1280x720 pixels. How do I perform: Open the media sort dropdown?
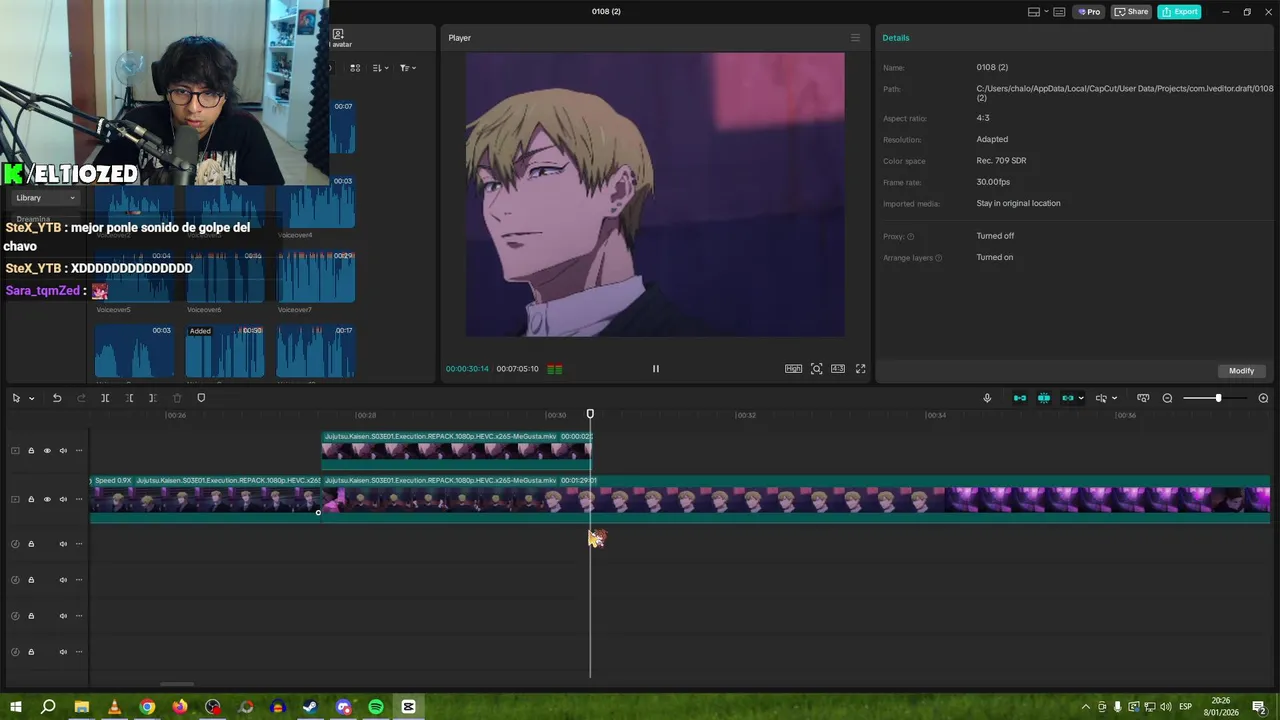381,68
